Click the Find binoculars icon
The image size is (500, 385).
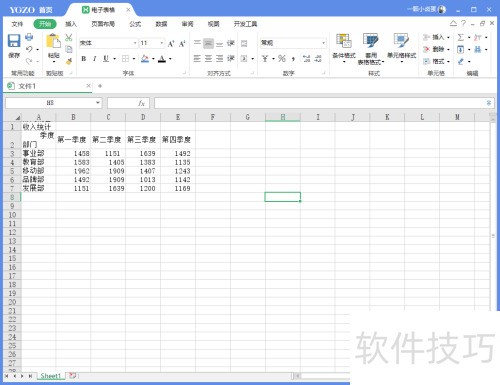[x=478, y=50]
